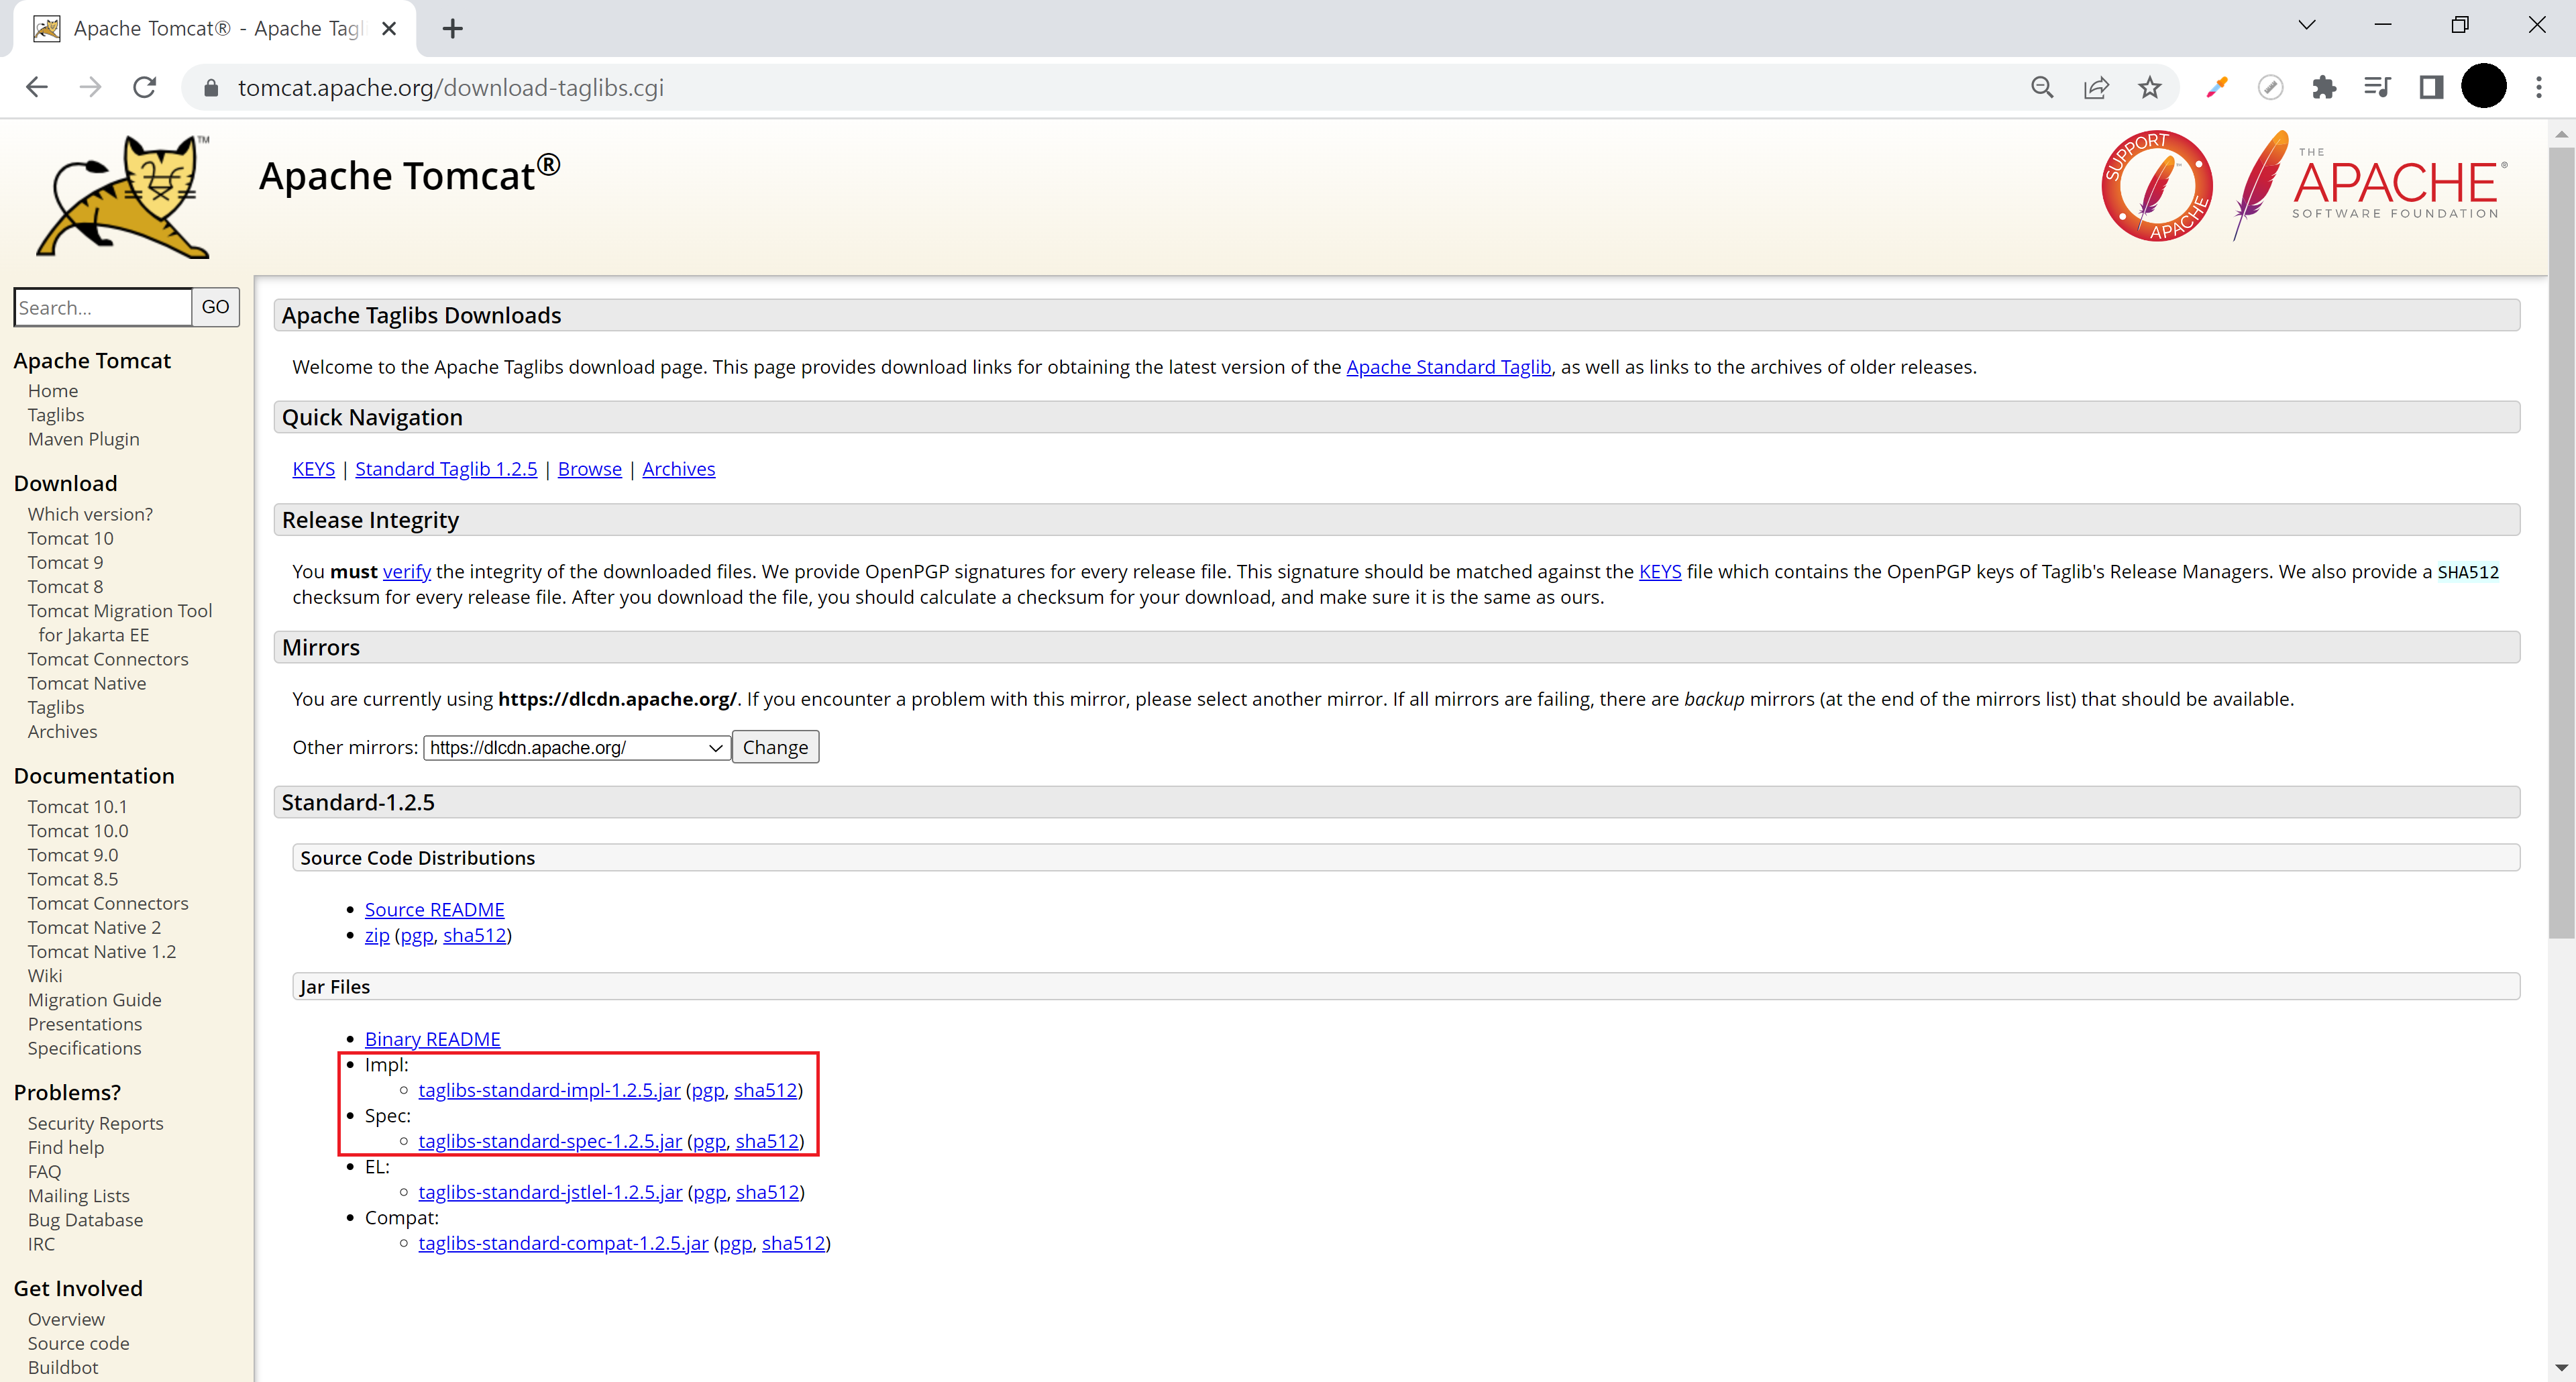2576x1382 pixels.
Task: Click the zoom magnifier icon in address bar
Action: [x=2042, y=88]
